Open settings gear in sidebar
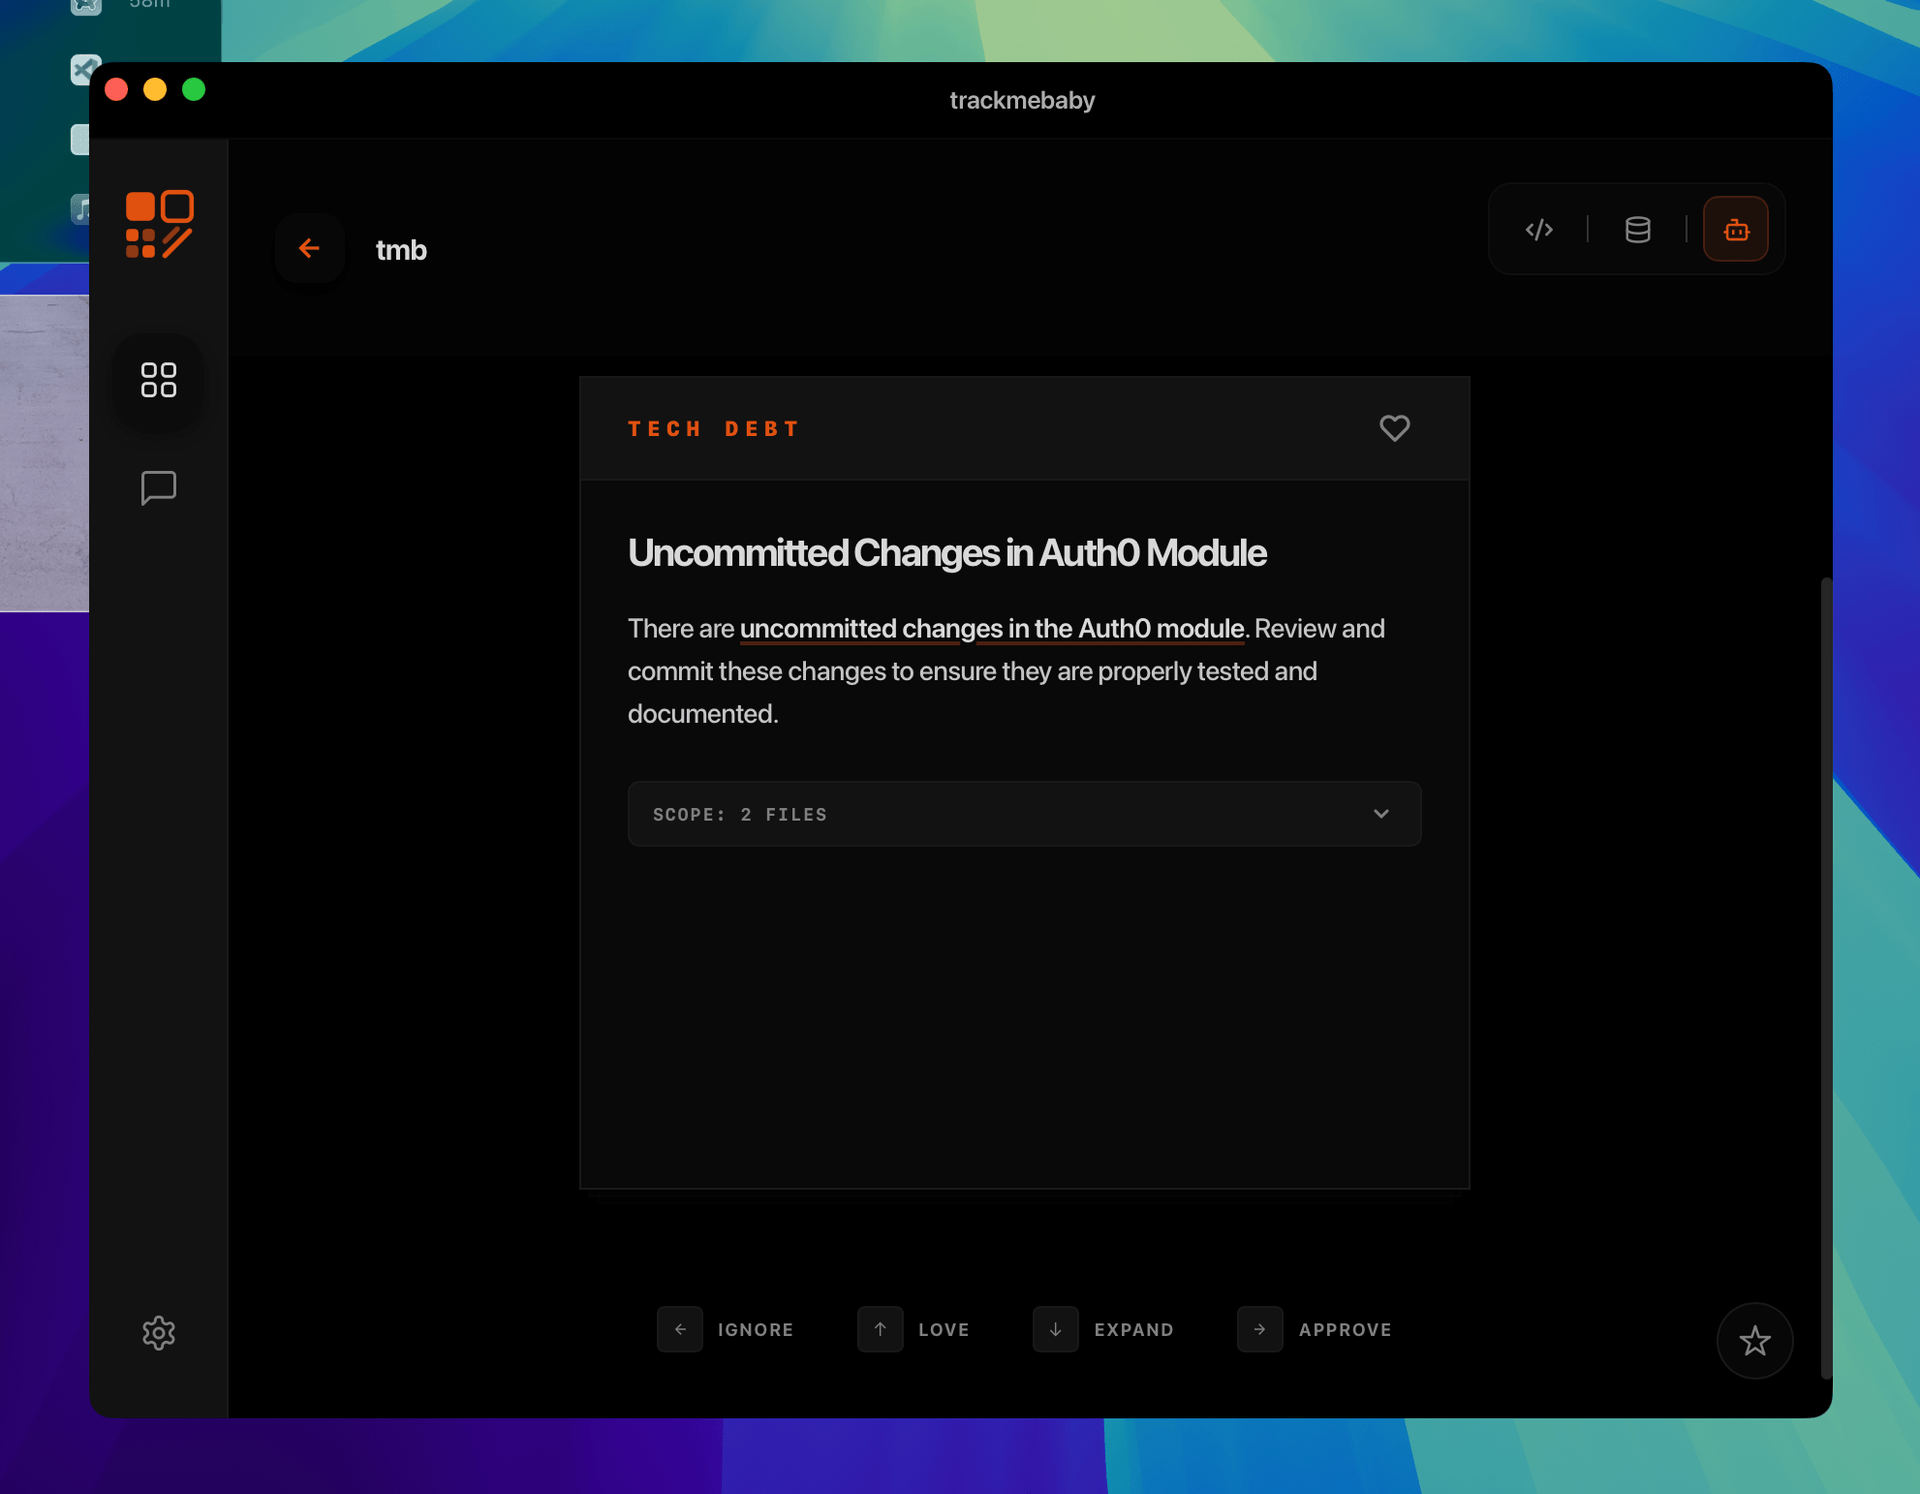The width and height of the screenshot is (1920, 1494). click(x=159, y=1333)
